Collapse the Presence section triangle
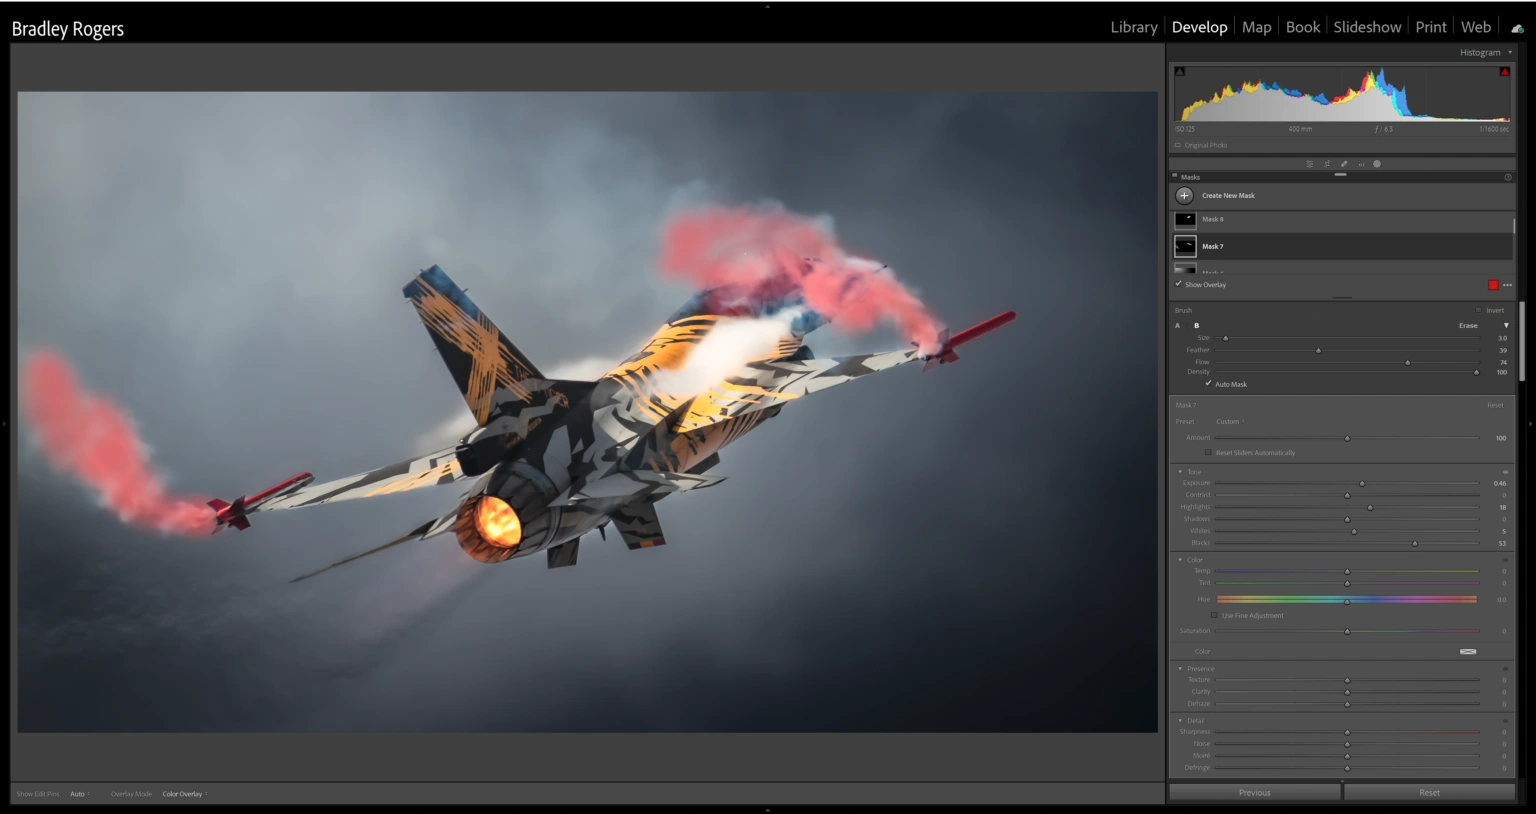 coord(1180,669)
